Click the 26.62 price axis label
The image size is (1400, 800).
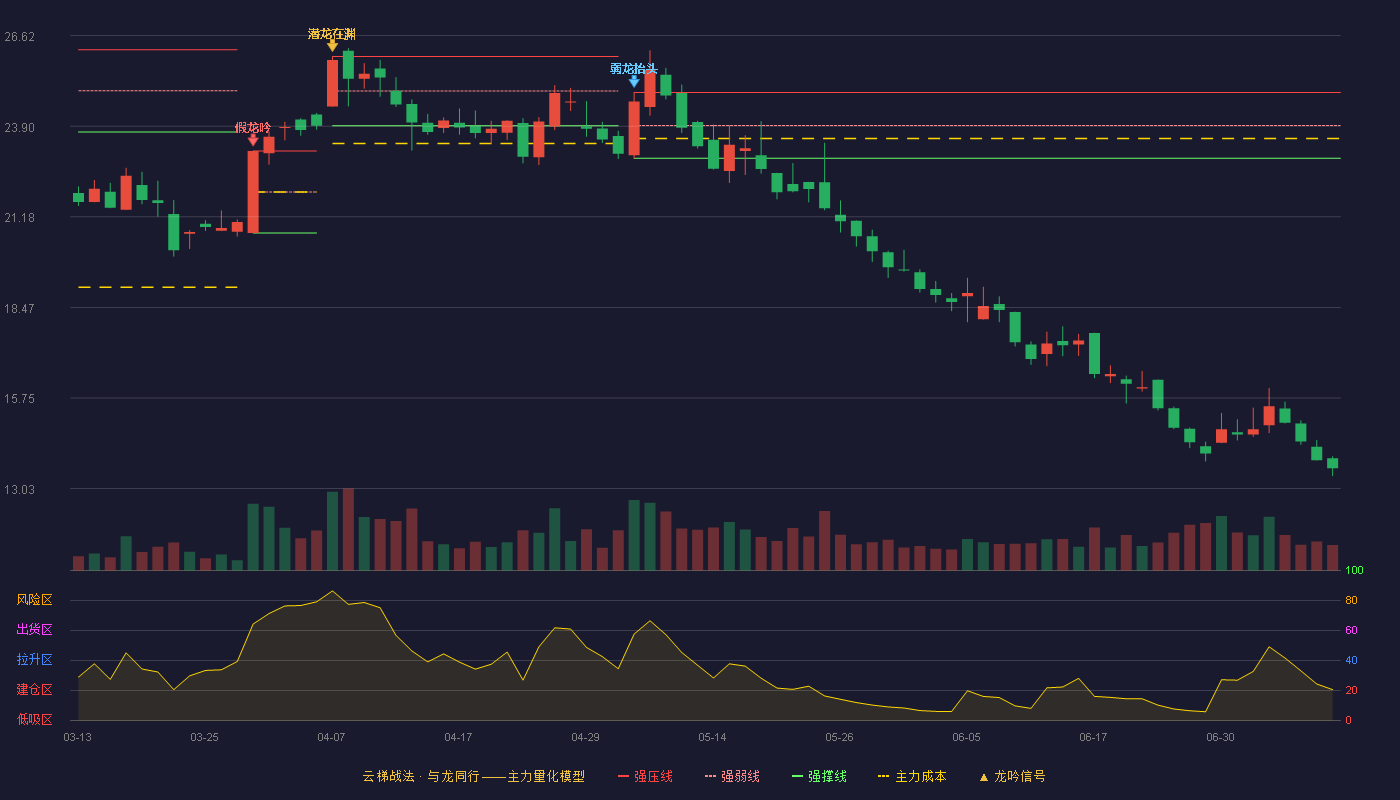20,37
